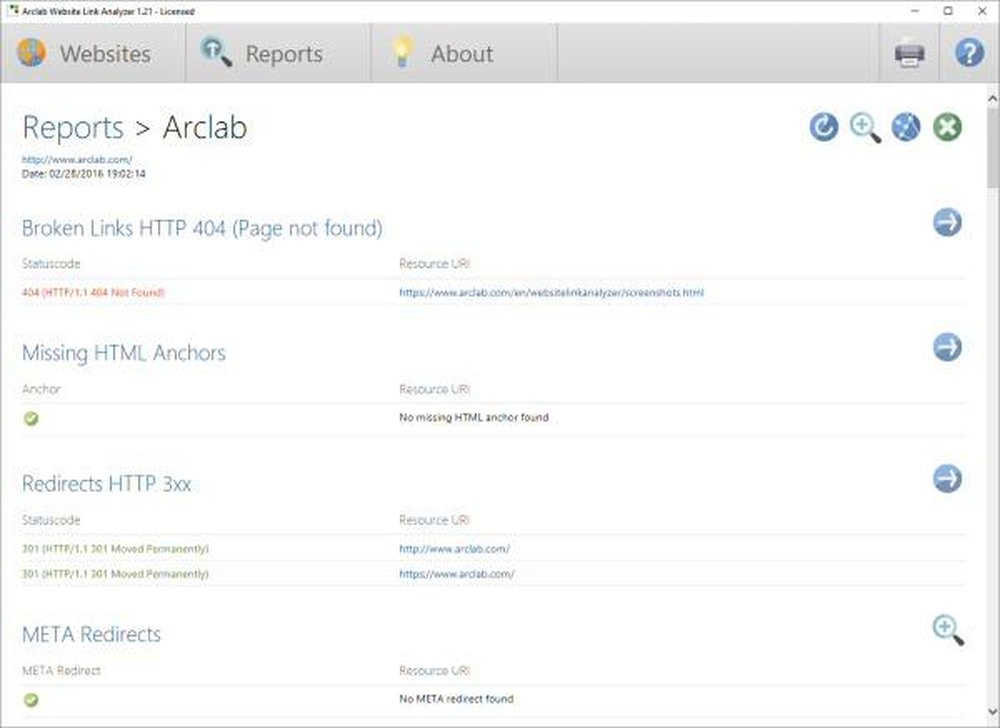
Task: Click the Missing HTML Anchors heading
Action: 124,353
